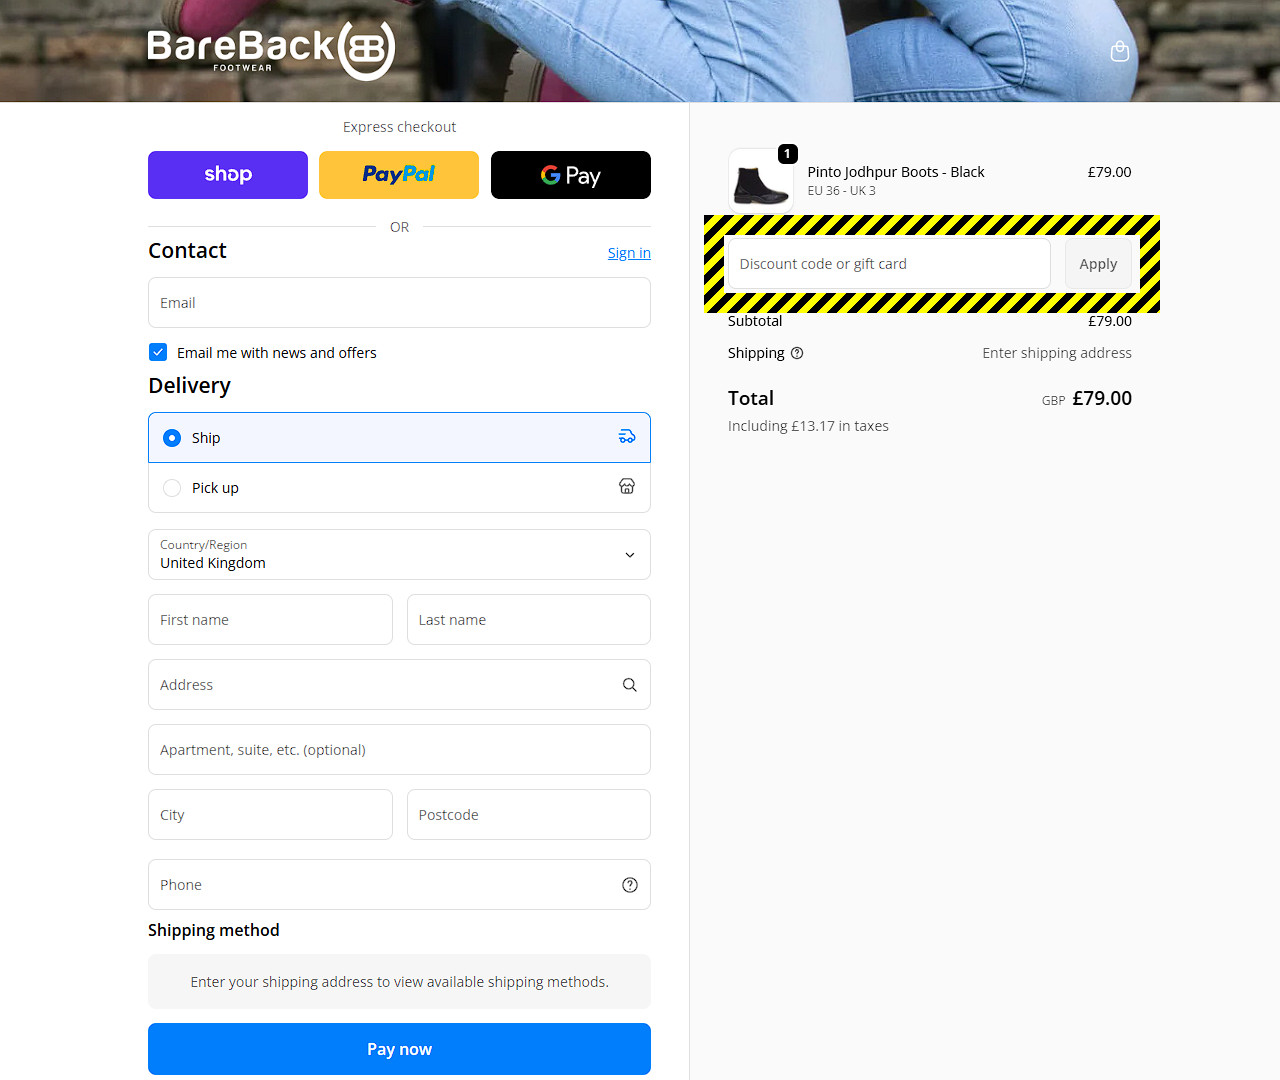Select the Pick up radio option

tap(172, 488)
